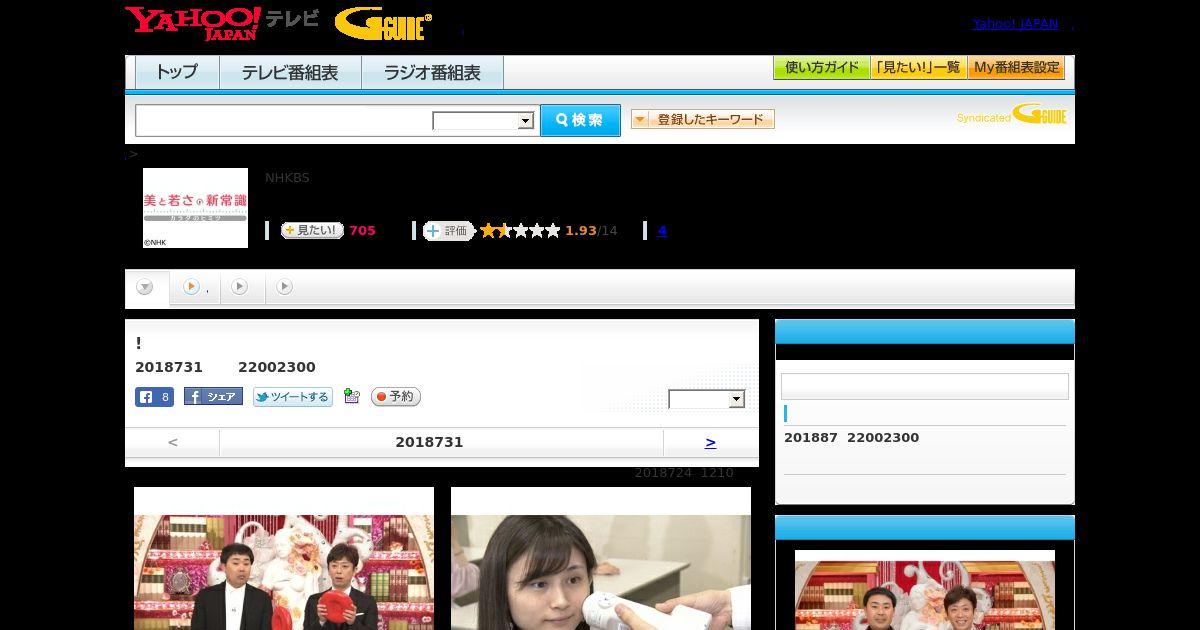Click the 美と若さの新常識 program thumbnail

tap(195, 208)
